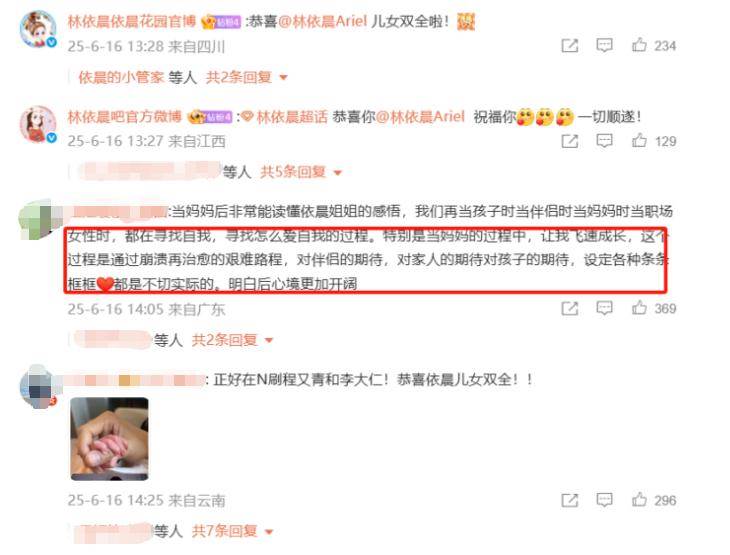Share the 14:05 Guangdong comment

pos(570,308)
